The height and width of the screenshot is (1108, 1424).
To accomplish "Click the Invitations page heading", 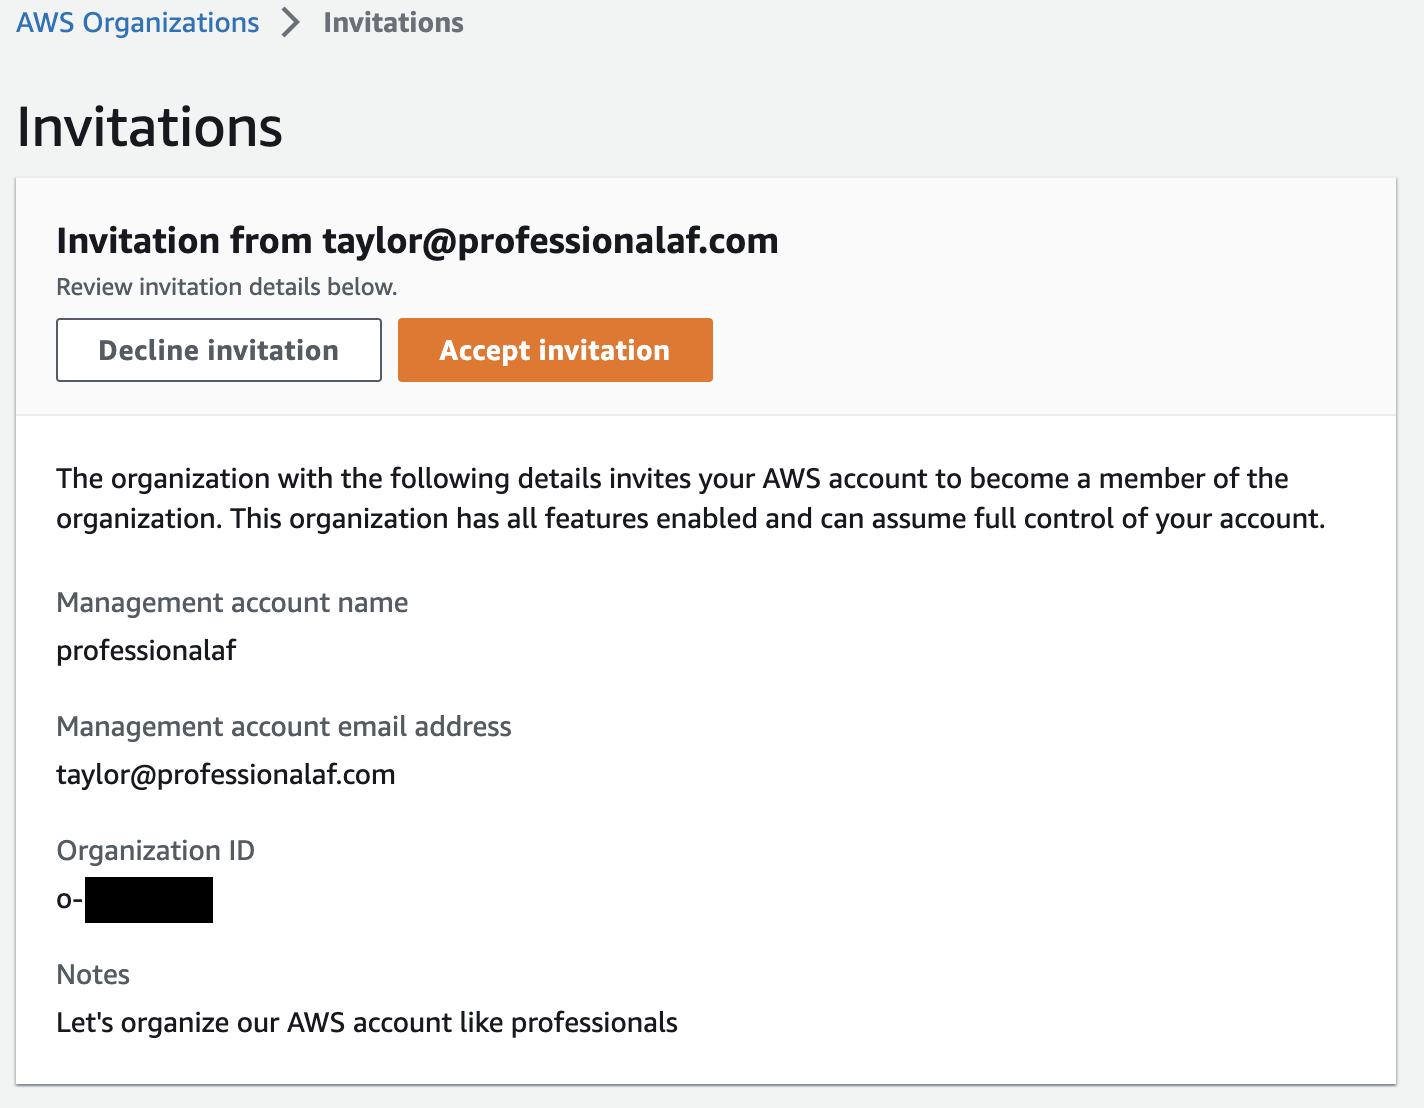I will click(150, 127).
